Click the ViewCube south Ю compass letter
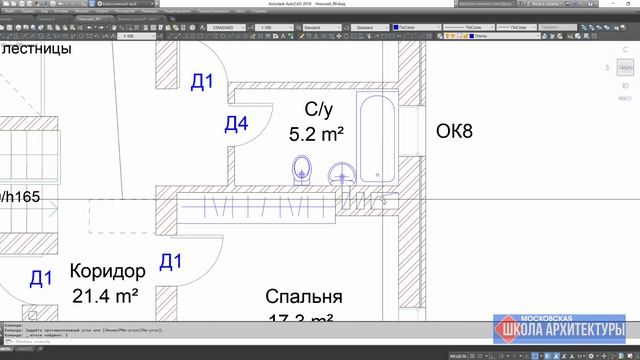This screenshot has width=640, height=360. click(x=625, y=86)
